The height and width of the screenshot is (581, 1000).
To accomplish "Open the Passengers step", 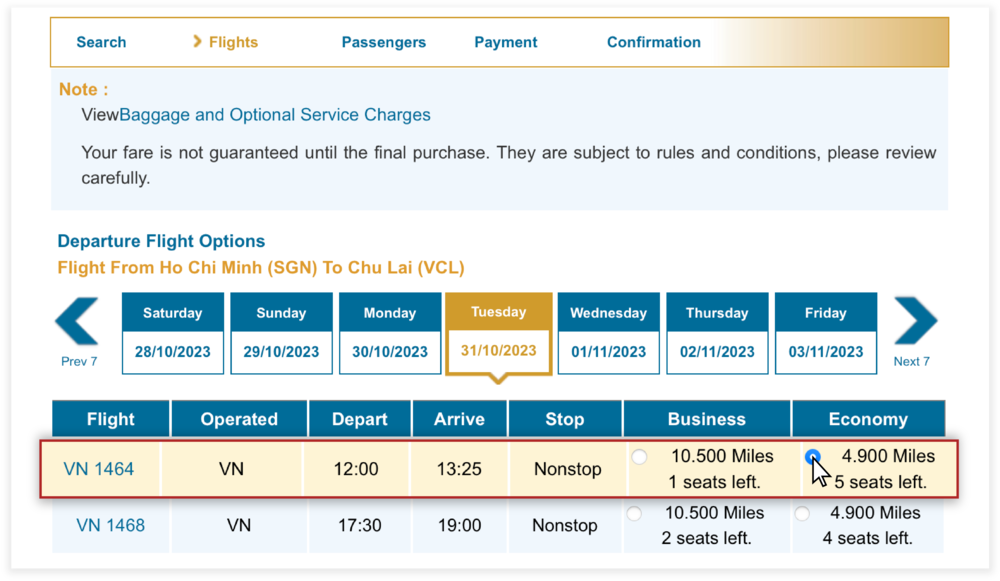I will 384,42.
